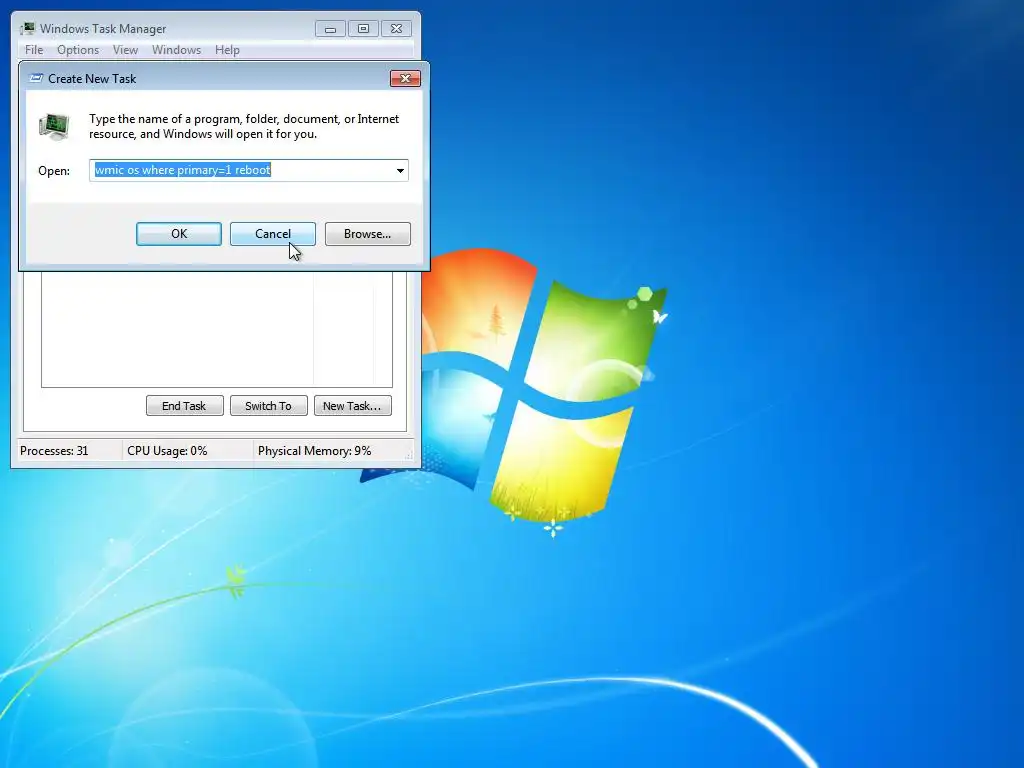Click the Create New Task title icon
This screenshot has width=1024, height=768.
pos(37,78)
